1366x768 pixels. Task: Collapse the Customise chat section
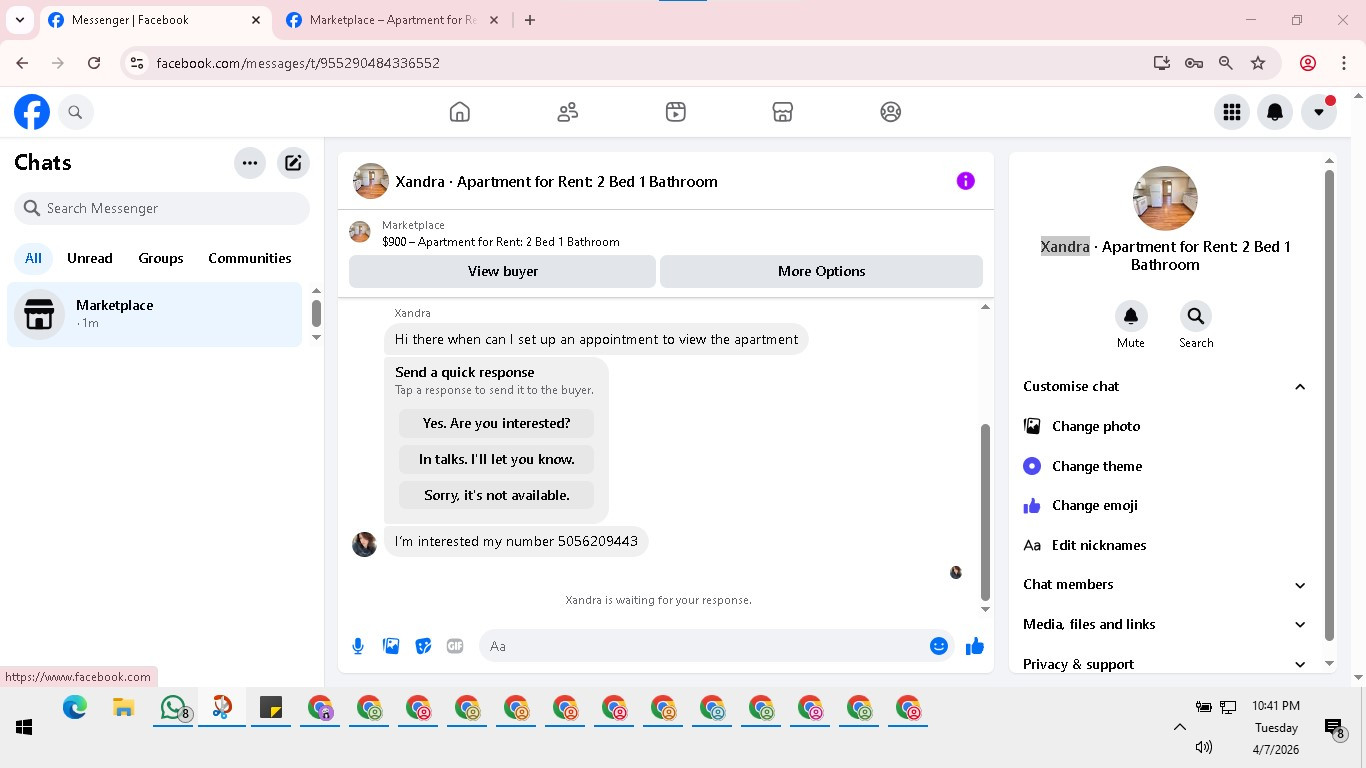point(1165,386)
